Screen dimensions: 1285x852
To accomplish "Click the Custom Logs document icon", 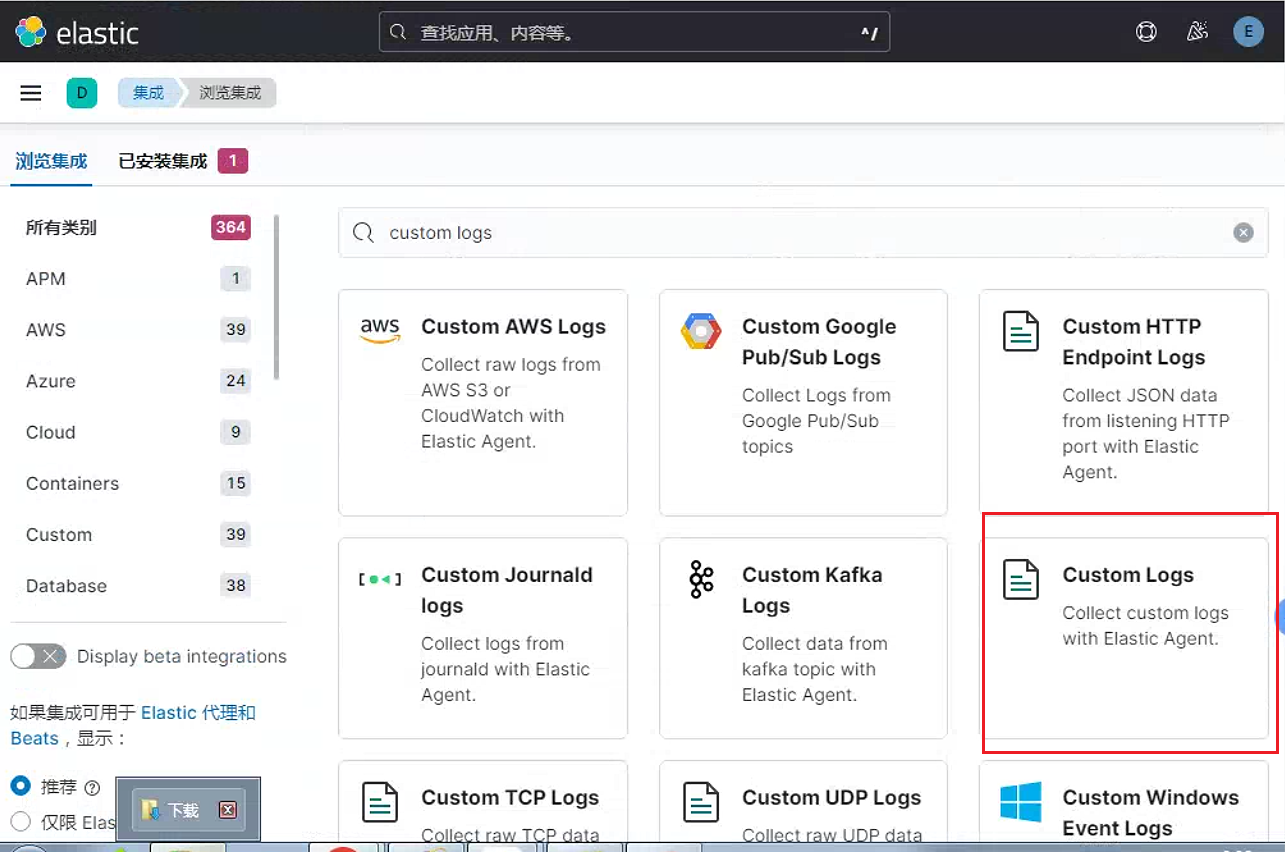I will coord(1021,579).
